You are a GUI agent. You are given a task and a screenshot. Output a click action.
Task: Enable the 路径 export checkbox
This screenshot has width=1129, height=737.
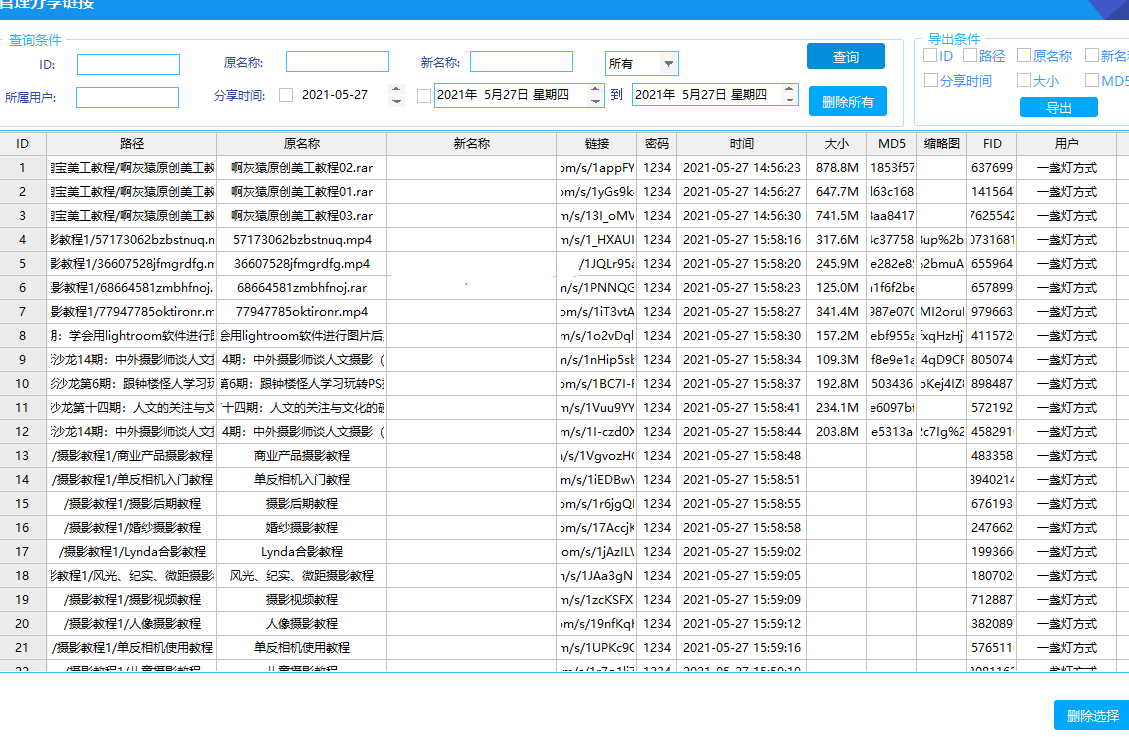pyautogui.click(x=970, y=56)
